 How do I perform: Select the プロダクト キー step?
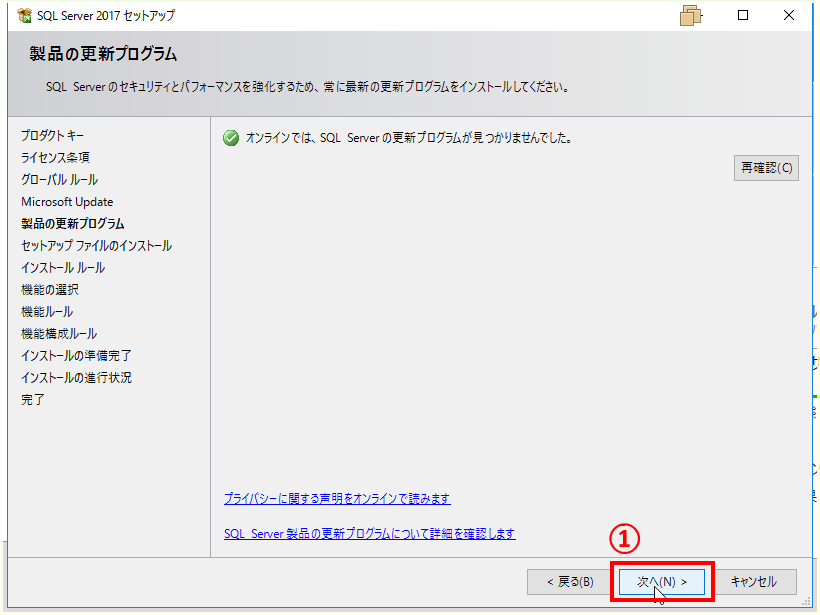pos(52,135)
